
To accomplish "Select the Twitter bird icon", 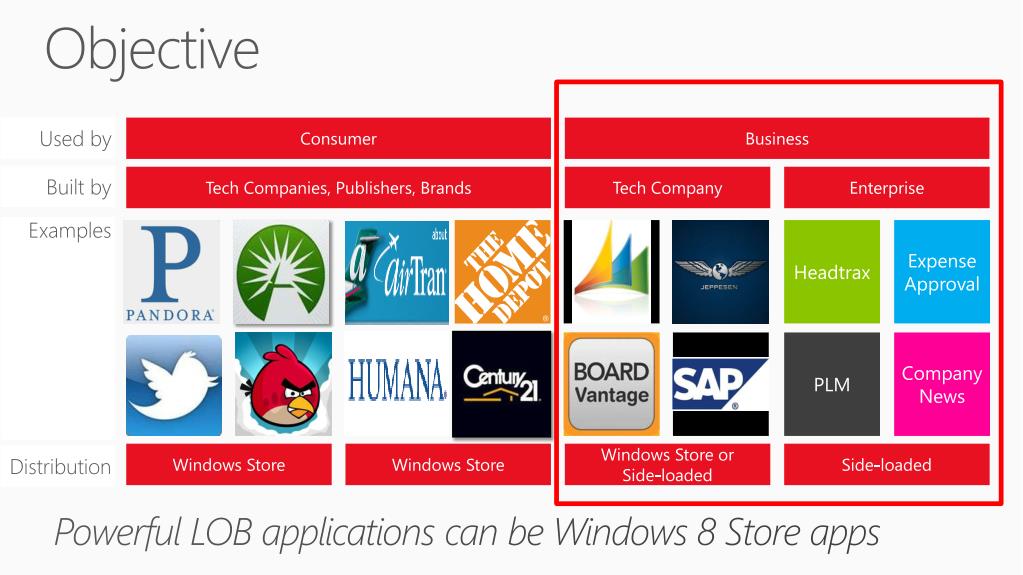I will 174,385.
